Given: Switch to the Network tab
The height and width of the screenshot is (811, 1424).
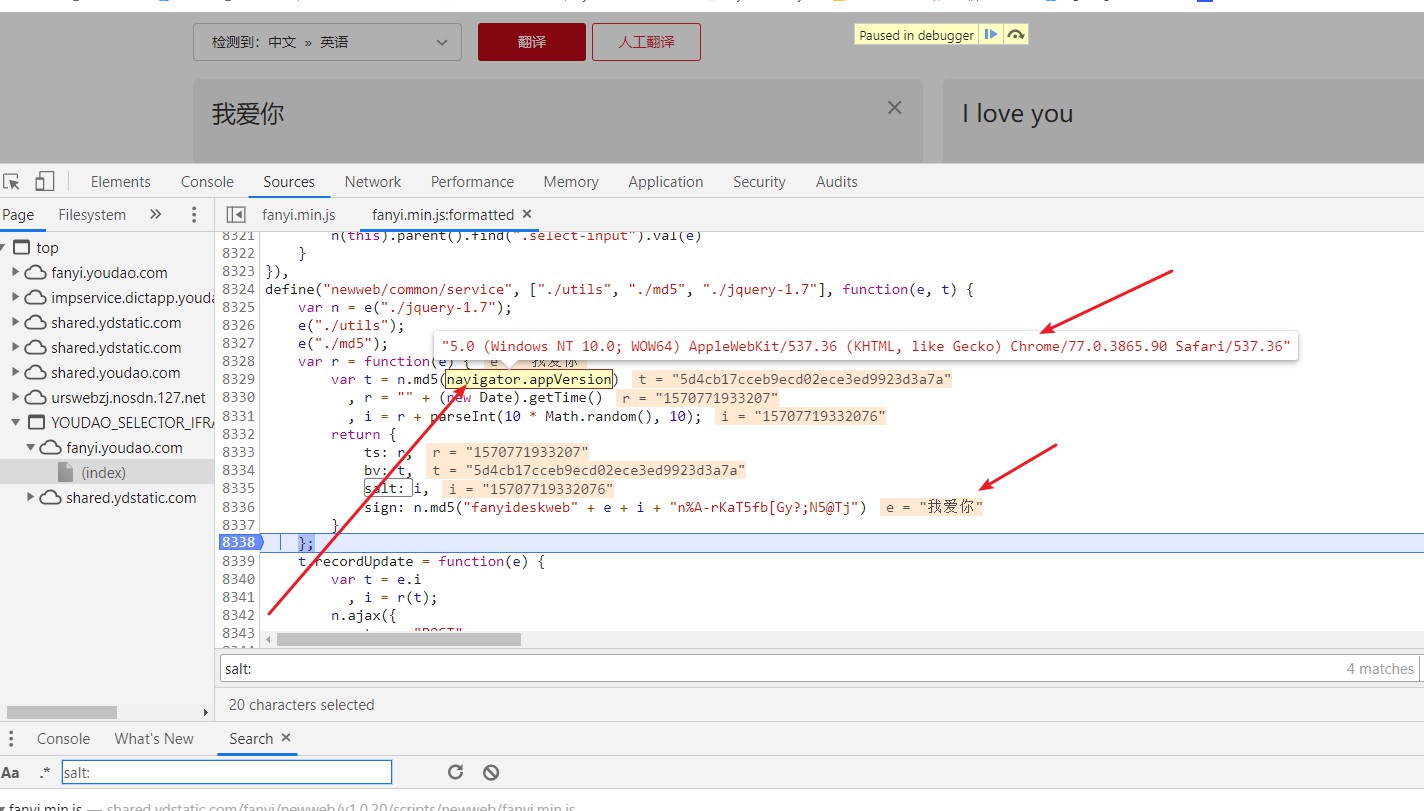Looking at the screenshot, I should point(373,181).
